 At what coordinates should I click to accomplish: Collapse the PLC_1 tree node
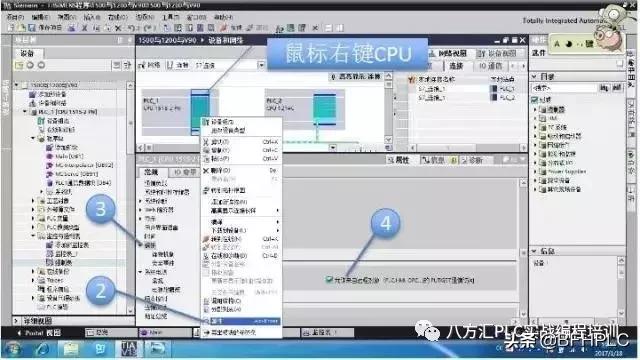click(x=25, y=111)
